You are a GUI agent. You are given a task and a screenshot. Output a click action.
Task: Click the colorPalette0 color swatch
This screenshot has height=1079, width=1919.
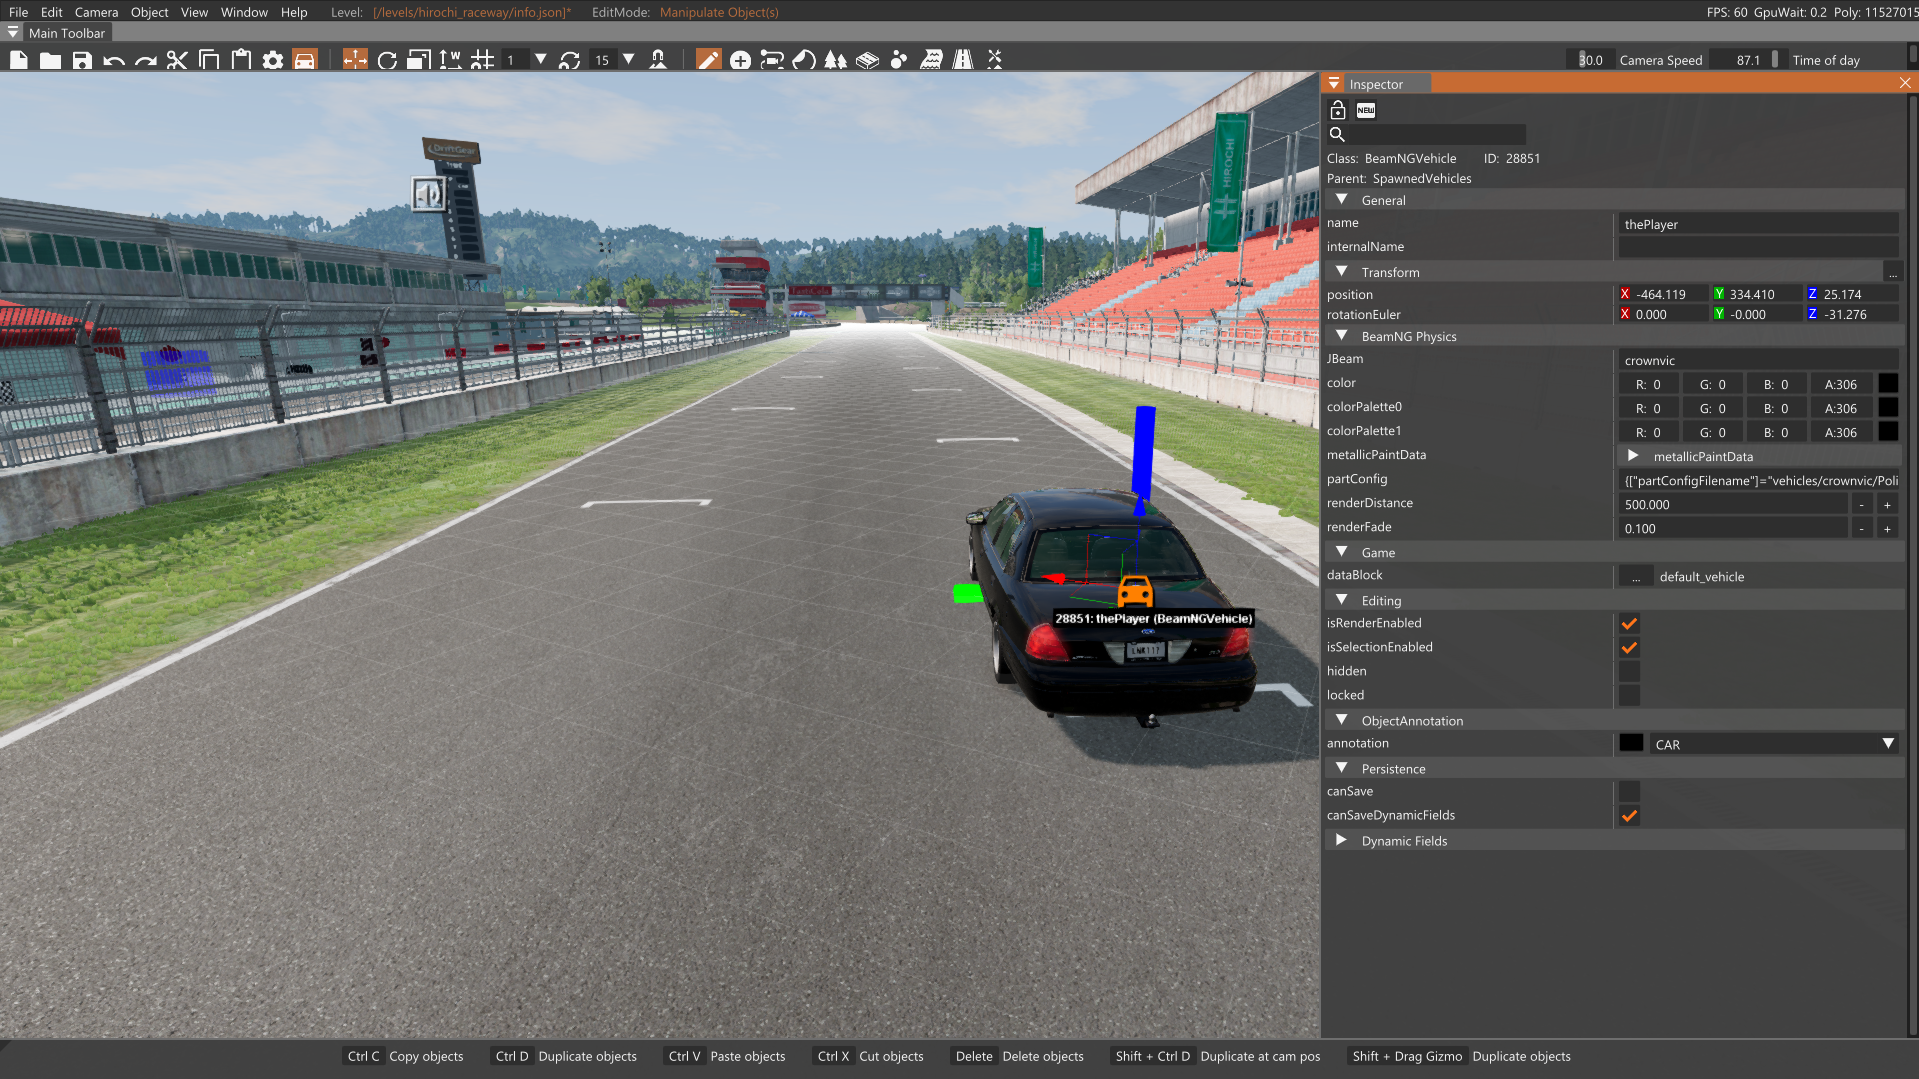click(1887, 408)
